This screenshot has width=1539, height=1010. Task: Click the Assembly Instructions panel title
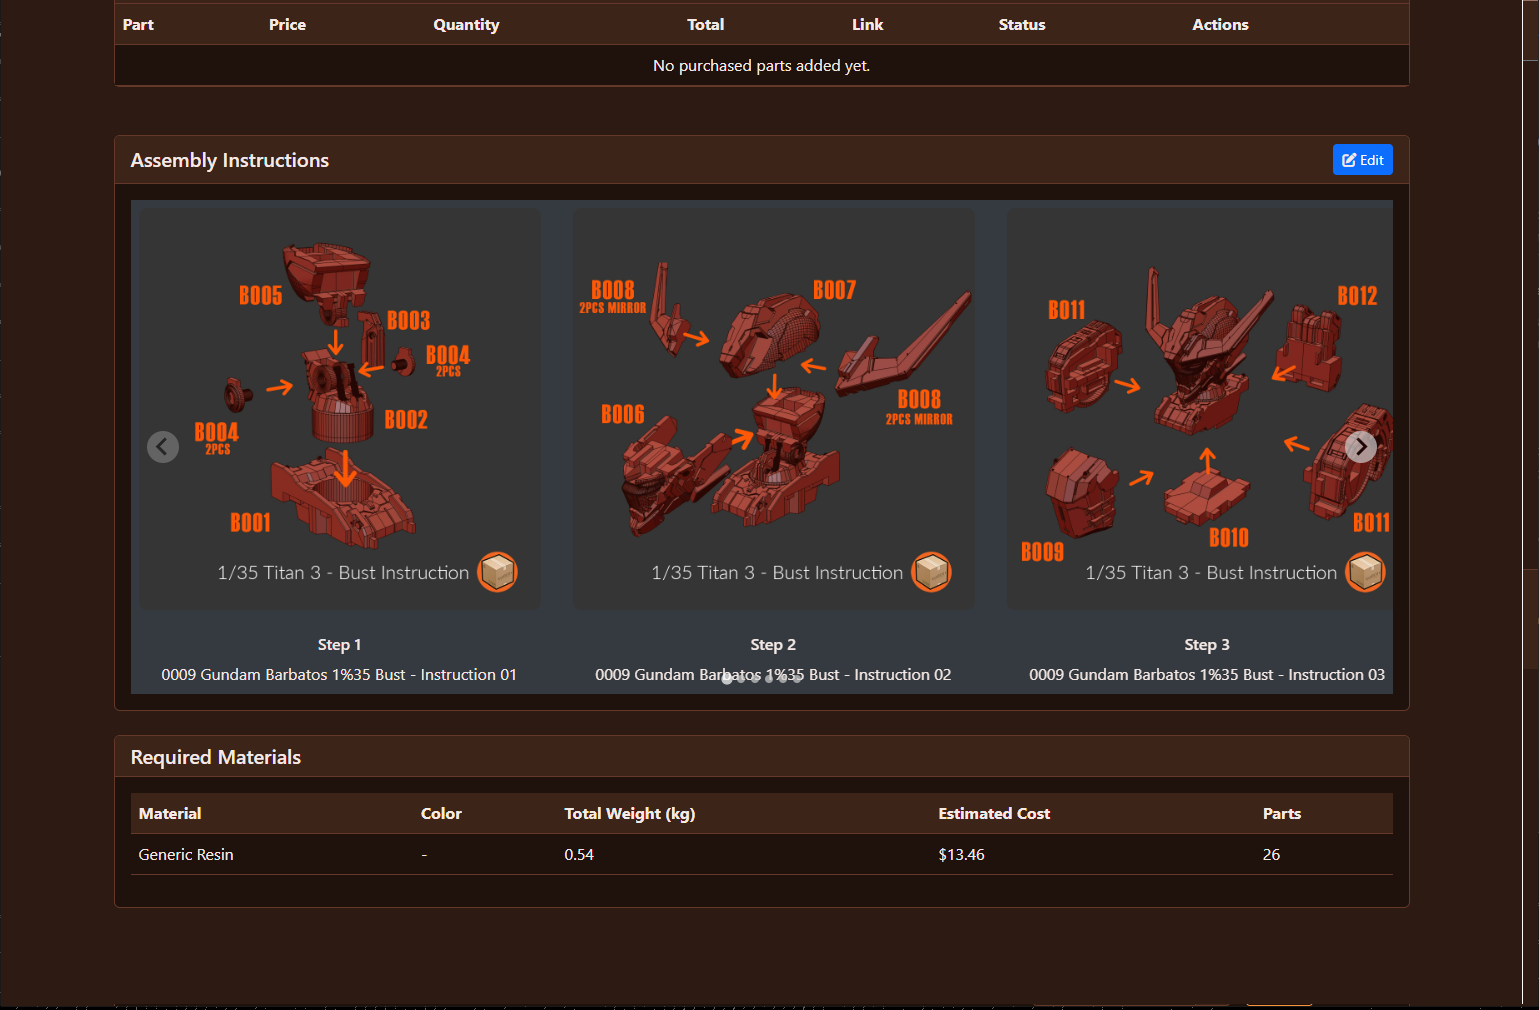click(x=229, y=160)
